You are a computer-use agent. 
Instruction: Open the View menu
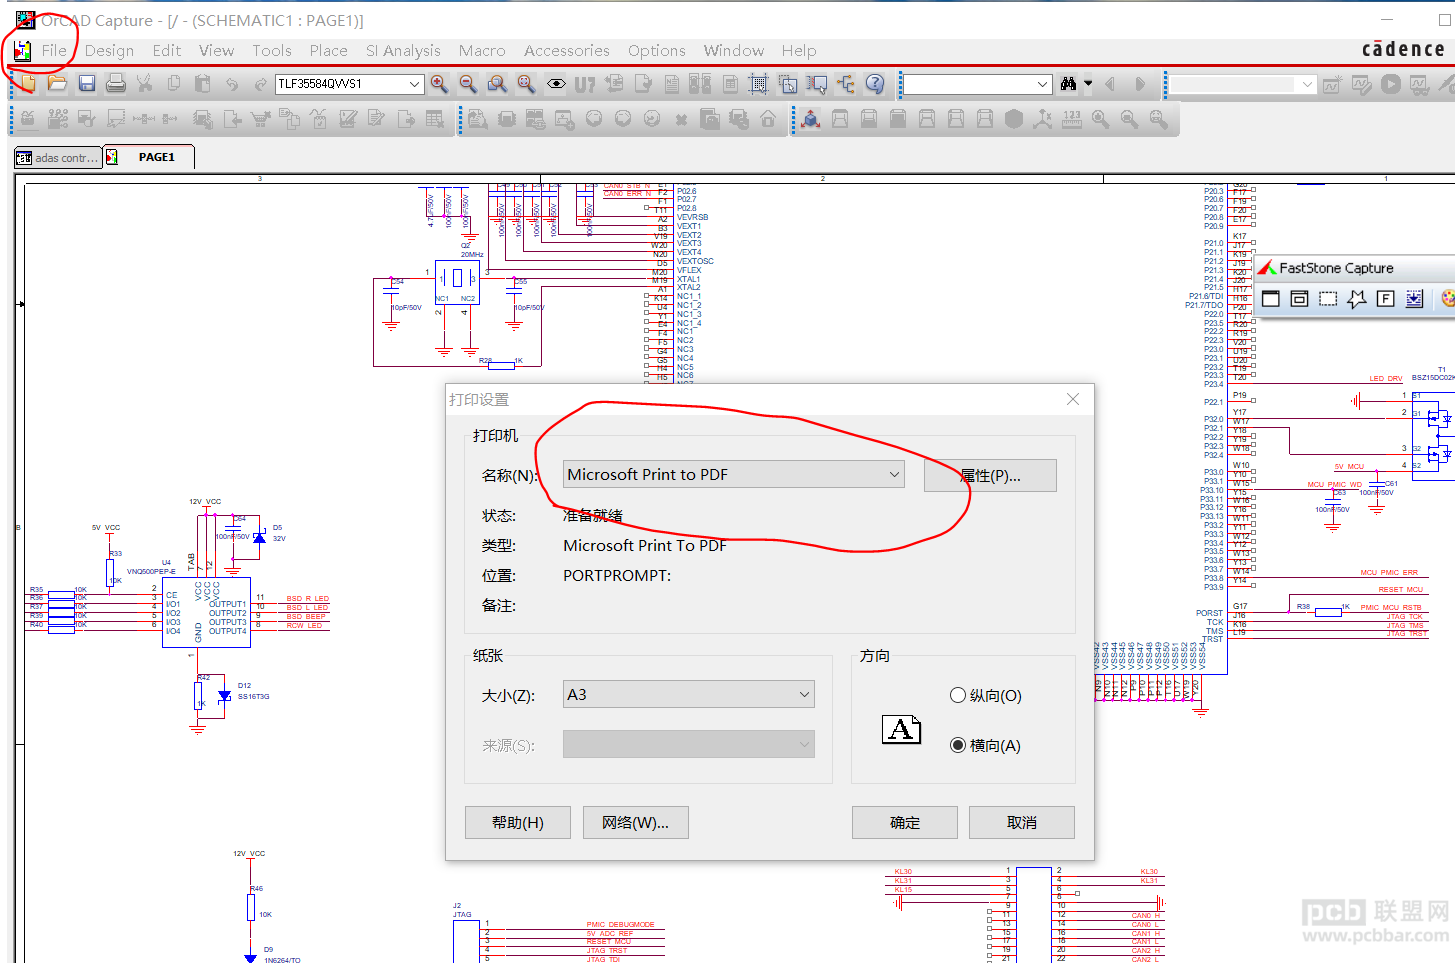coord(216,50)
